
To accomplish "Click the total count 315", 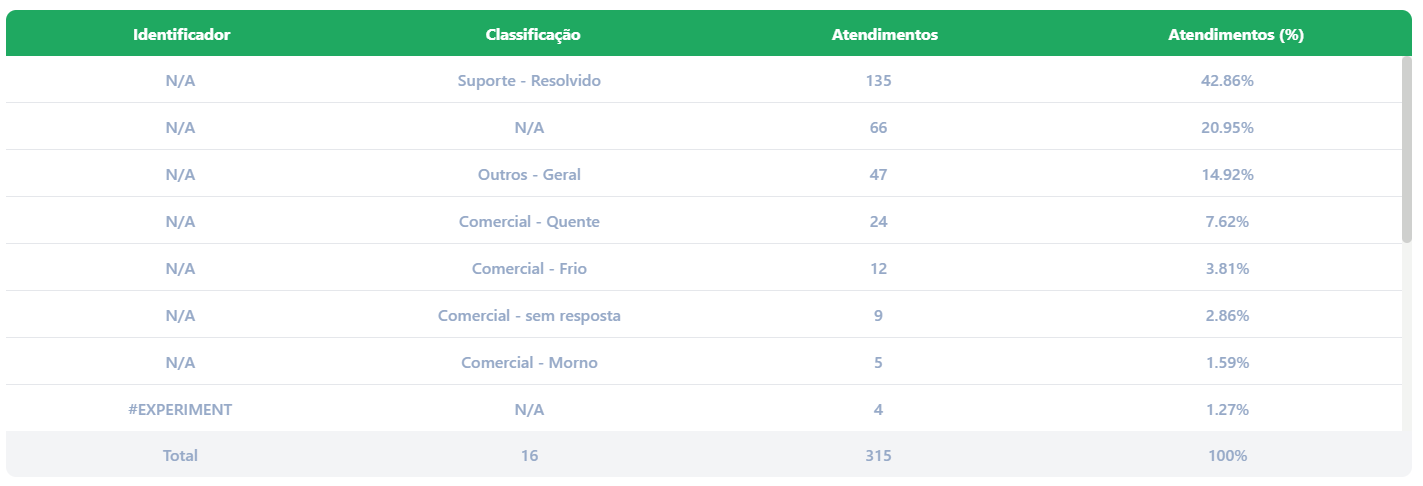I will pyautogui.click(x=878, y=455).
